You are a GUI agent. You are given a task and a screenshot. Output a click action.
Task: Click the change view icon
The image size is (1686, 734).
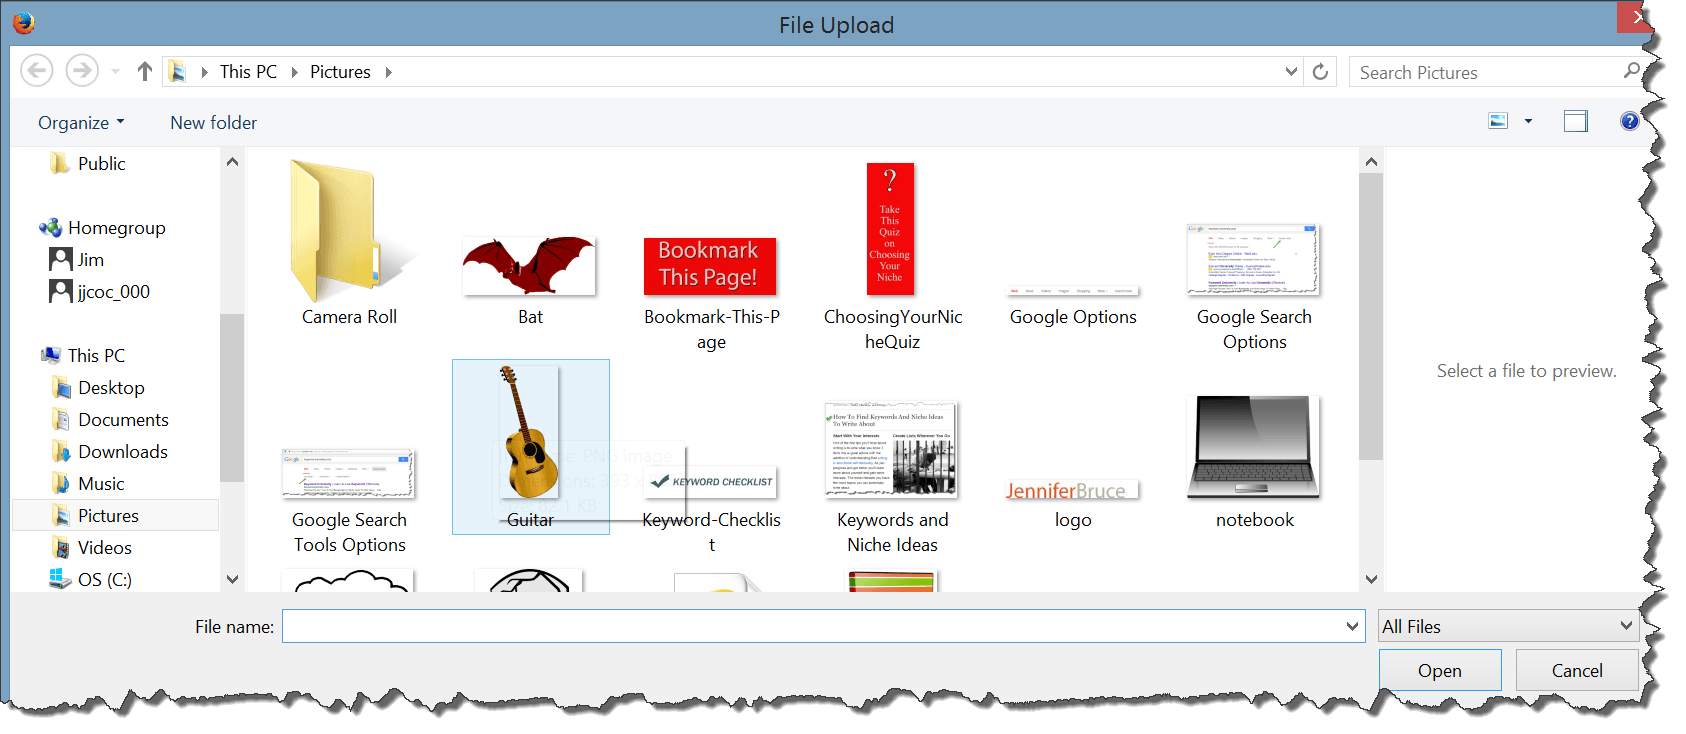tap(1498, 121)
